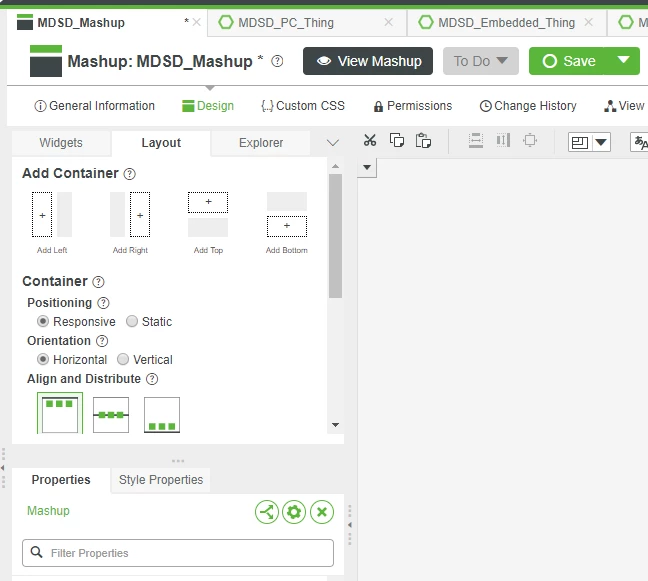Select Add Right container option
This screenshot has width=648, height=581.
pos(130,223)
